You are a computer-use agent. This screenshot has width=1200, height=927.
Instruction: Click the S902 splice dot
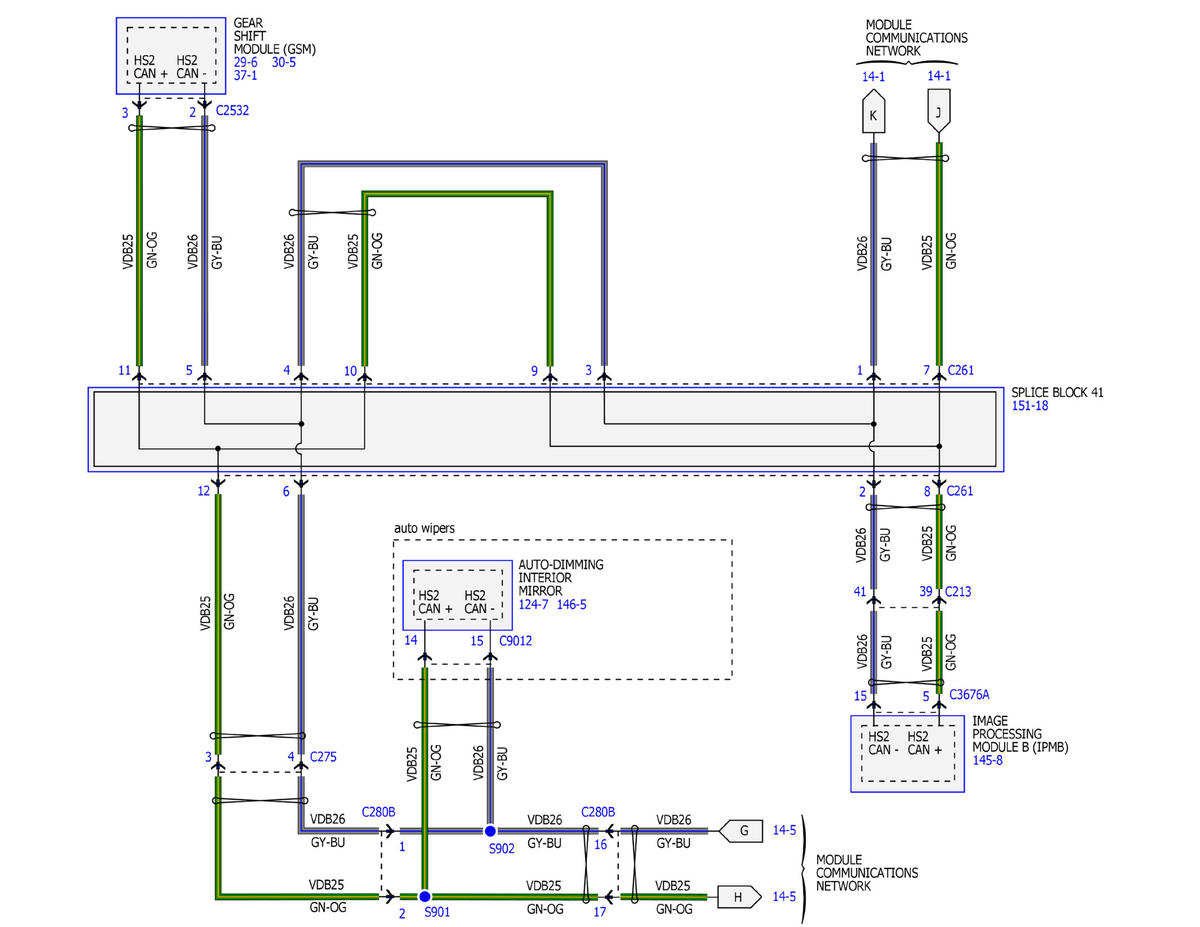(x=490, y=830)
